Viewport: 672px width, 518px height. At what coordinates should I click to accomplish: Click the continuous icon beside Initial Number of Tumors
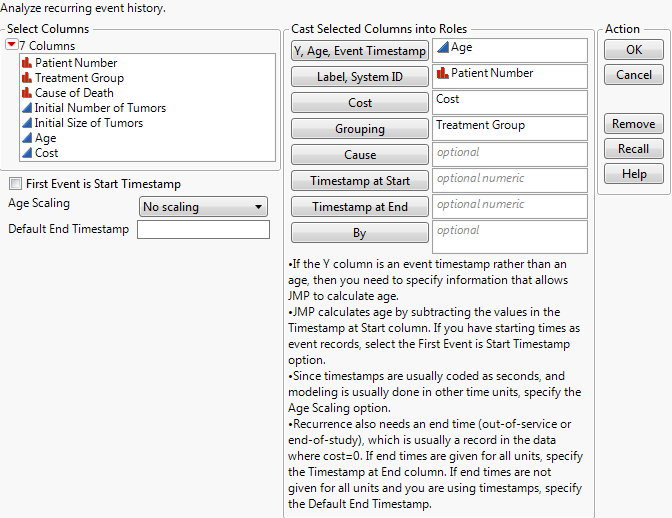(x=26, y=108)
